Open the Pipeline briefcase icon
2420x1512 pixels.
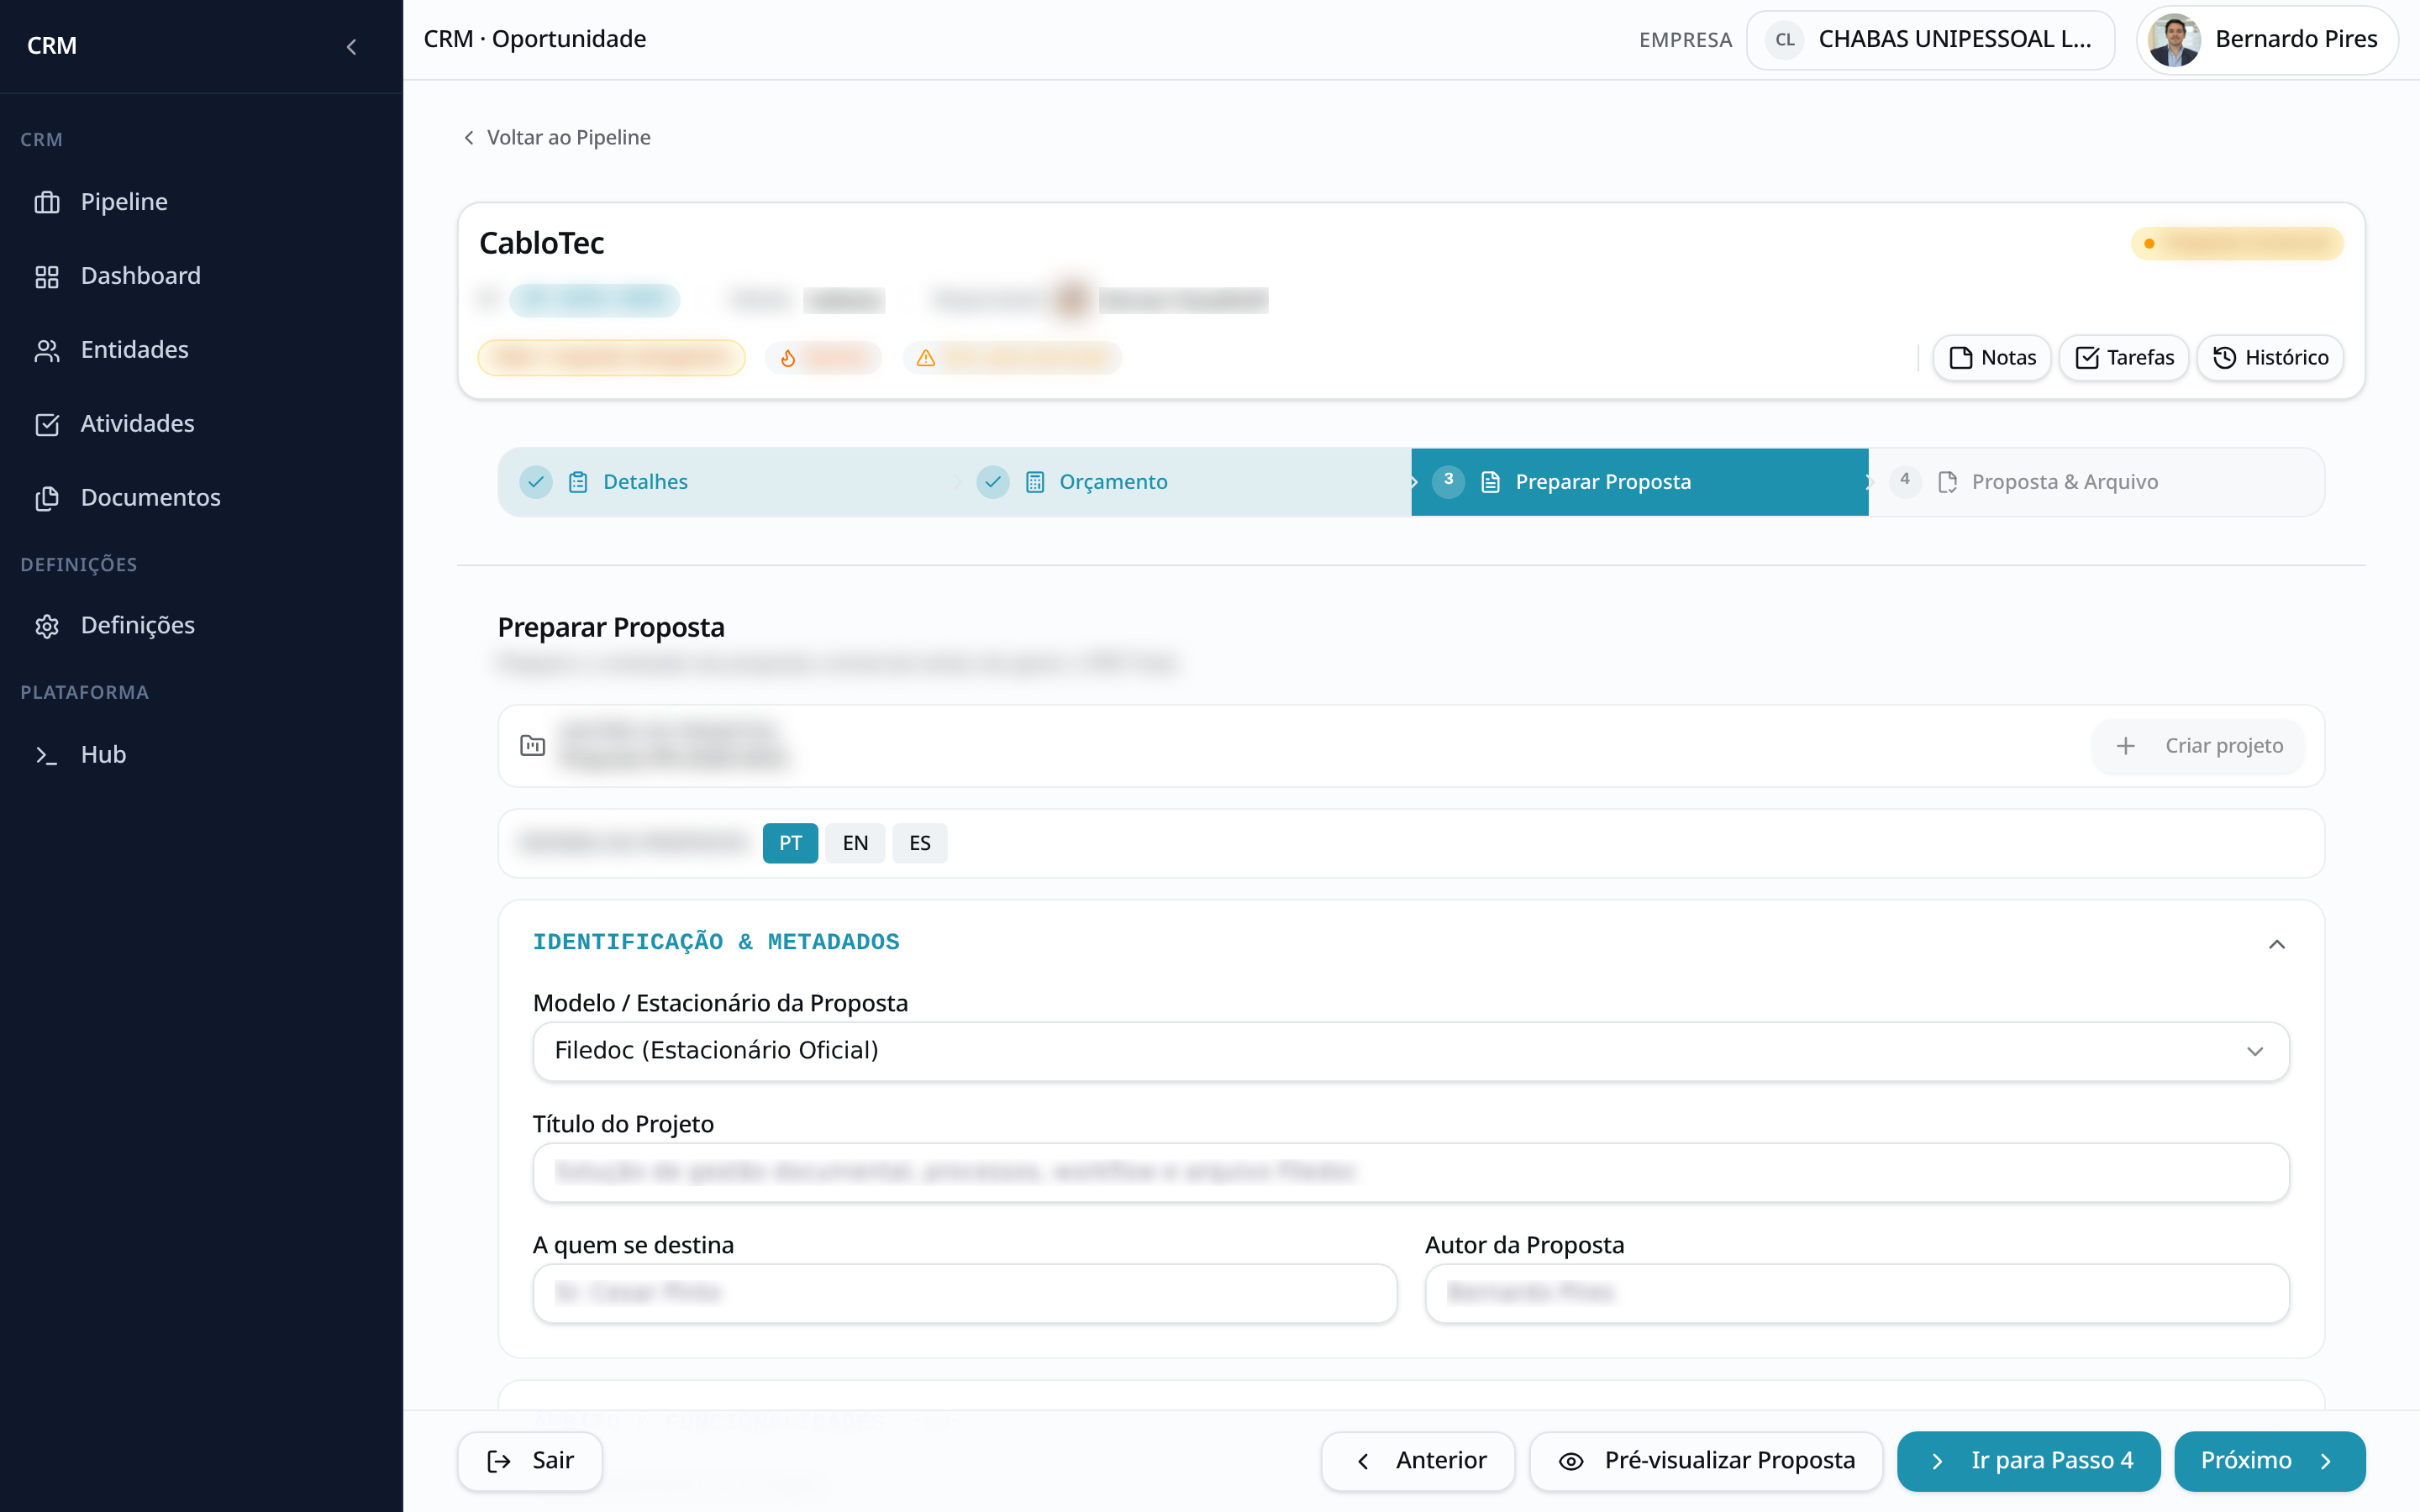tap(47, 202)
